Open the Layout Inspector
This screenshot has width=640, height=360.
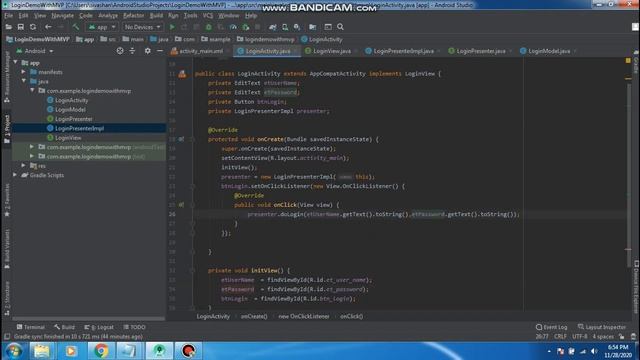(x=602, y=327)
